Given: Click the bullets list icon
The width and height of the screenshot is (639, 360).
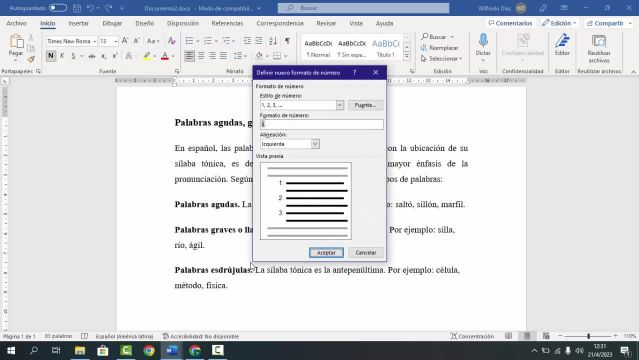Looking at the screenshot, I should [x=189, y=41].
